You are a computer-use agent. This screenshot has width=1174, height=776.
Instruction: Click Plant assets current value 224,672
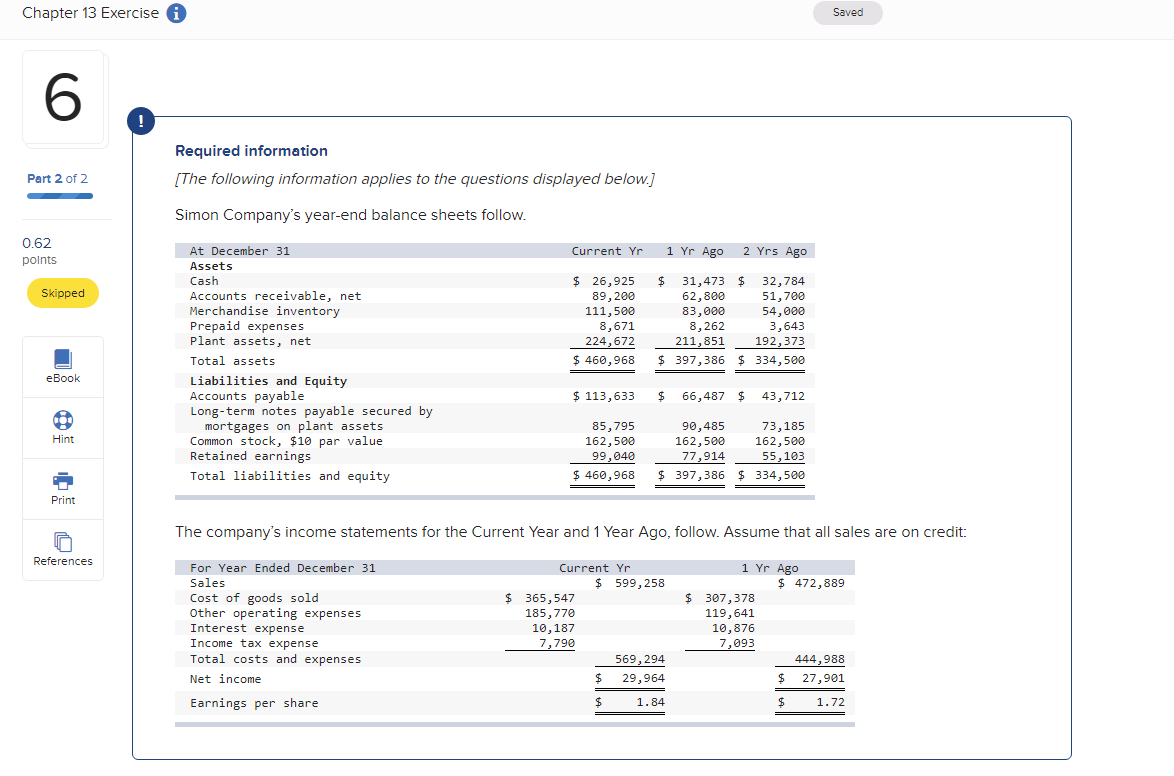point(609,341)
